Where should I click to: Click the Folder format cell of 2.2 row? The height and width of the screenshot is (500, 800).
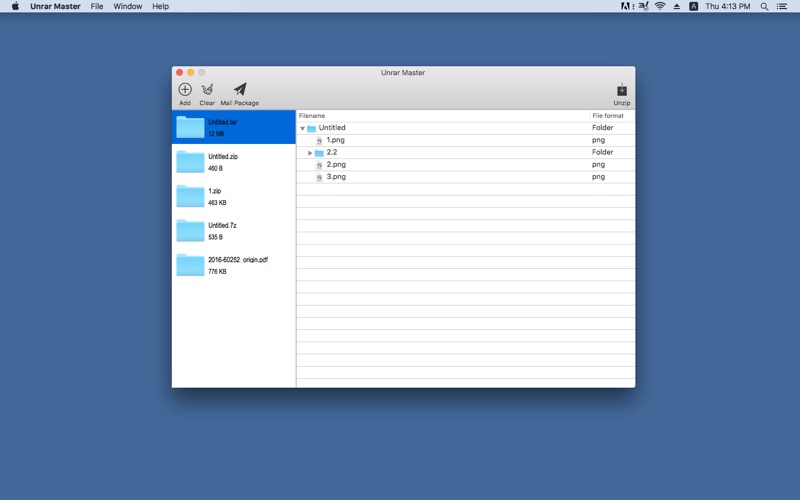click(603, 152)
